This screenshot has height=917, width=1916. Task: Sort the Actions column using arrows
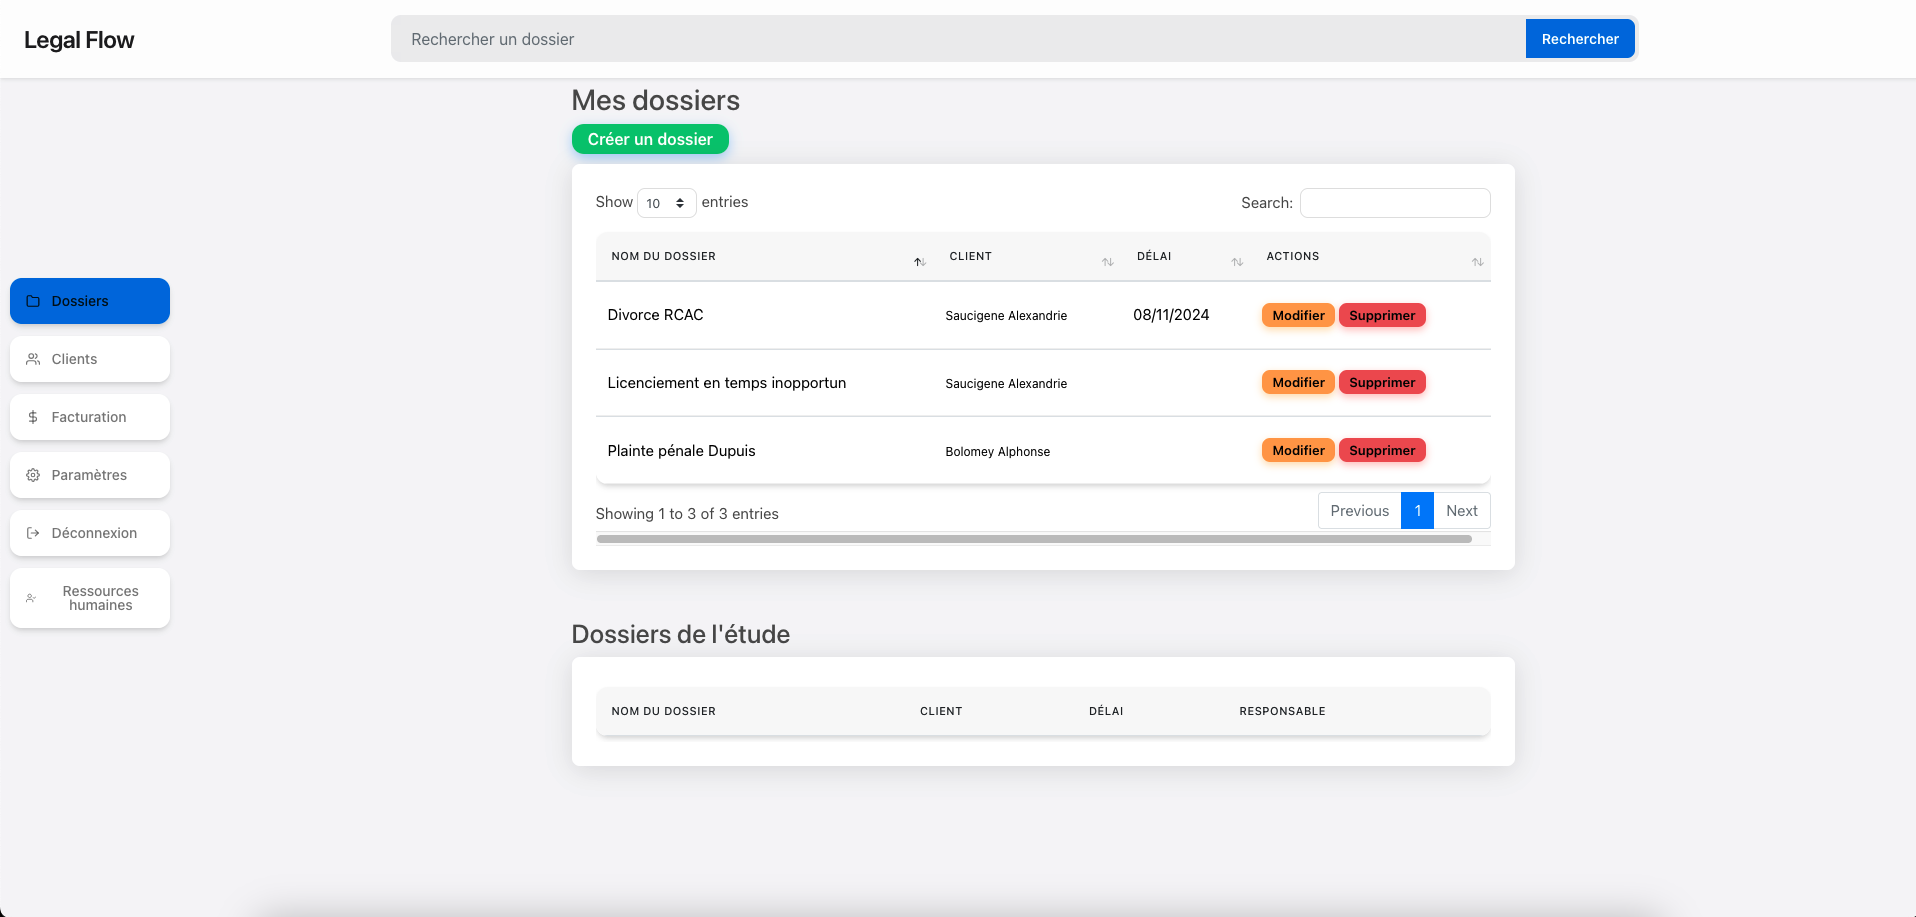coord(1477,262)
